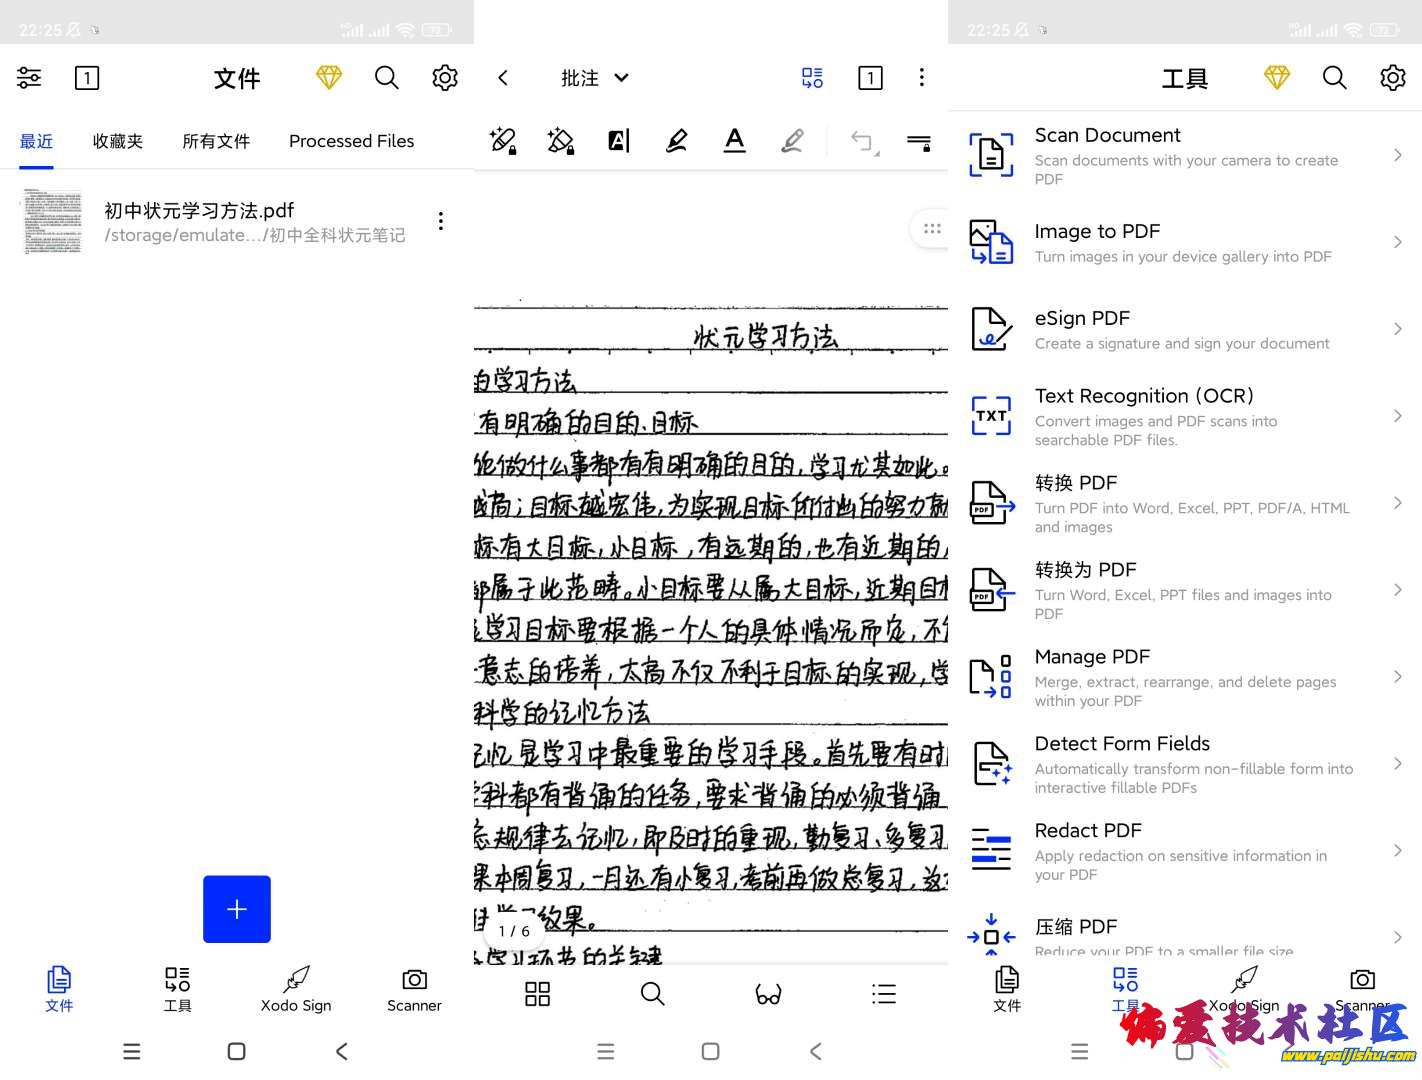This screenshot has height=1080, width=1422.
Task: Open more options for 初中状元学习方法.pdf
Action: (x=440, y=221)
